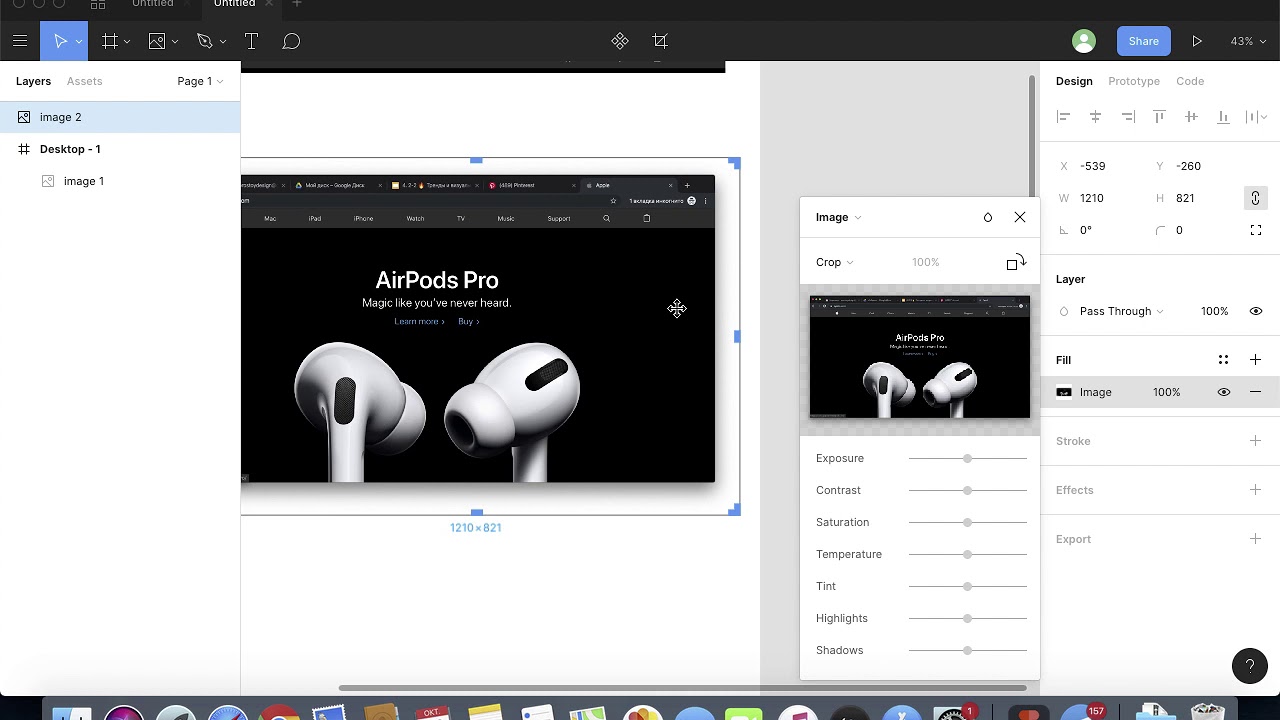Open the fill Style grid icon

(x=1223, y=360)
